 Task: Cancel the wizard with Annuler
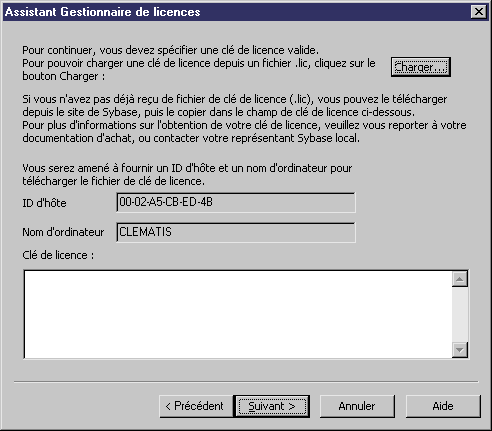tap(357, 406)
